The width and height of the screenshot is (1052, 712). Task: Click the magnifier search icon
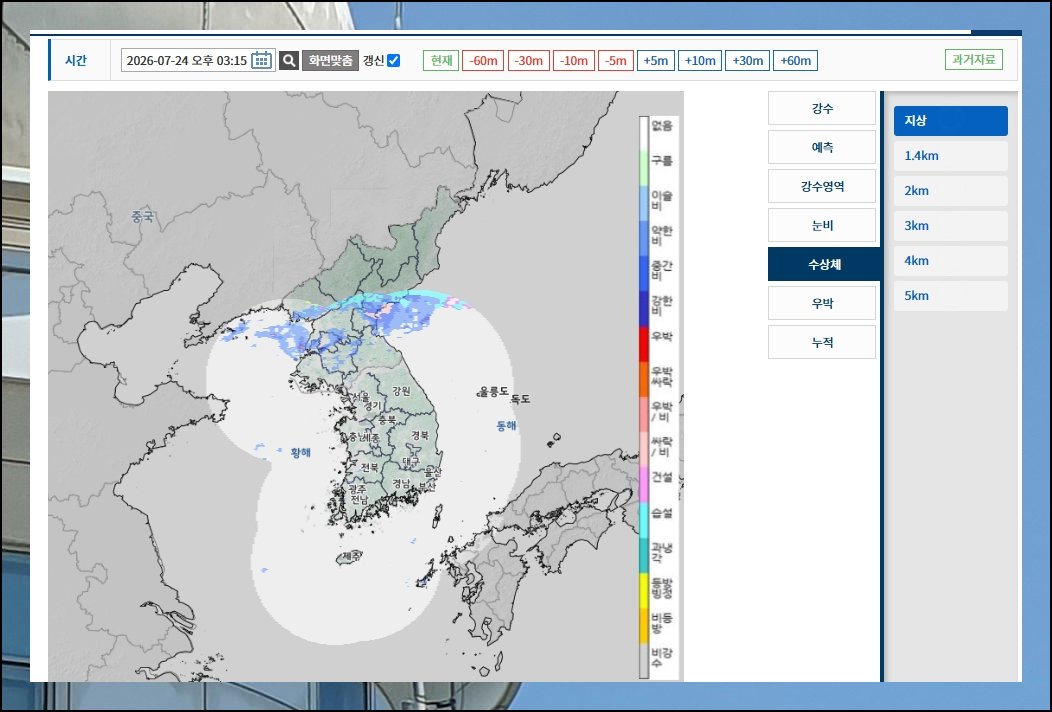click(288, 60)
